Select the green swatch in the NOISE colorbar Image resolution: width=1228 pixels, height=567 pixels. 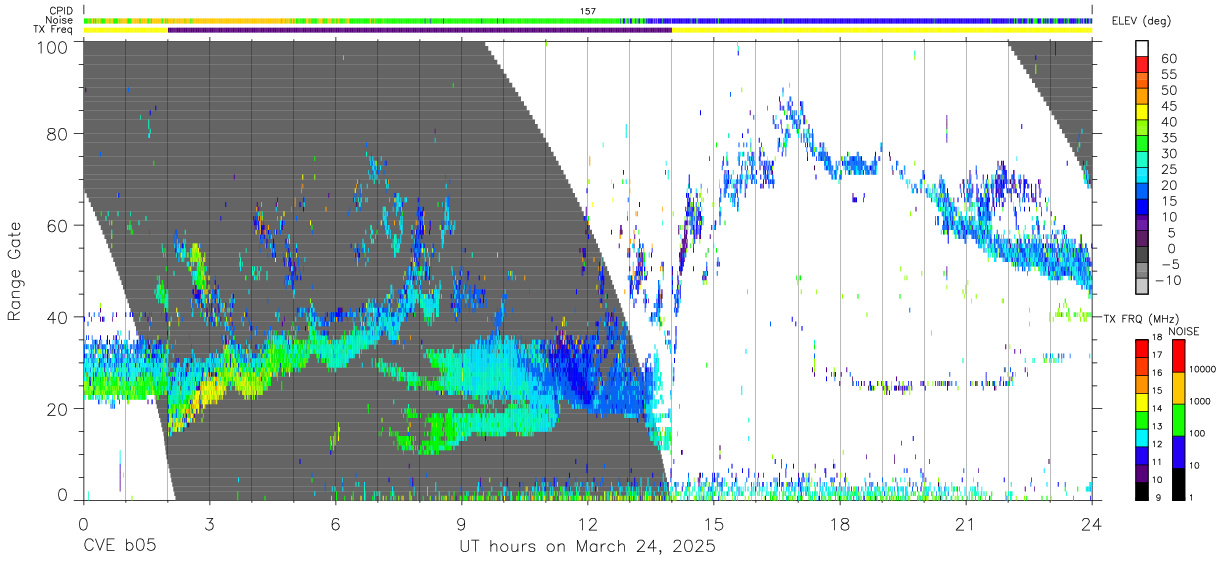point(1179,420)
